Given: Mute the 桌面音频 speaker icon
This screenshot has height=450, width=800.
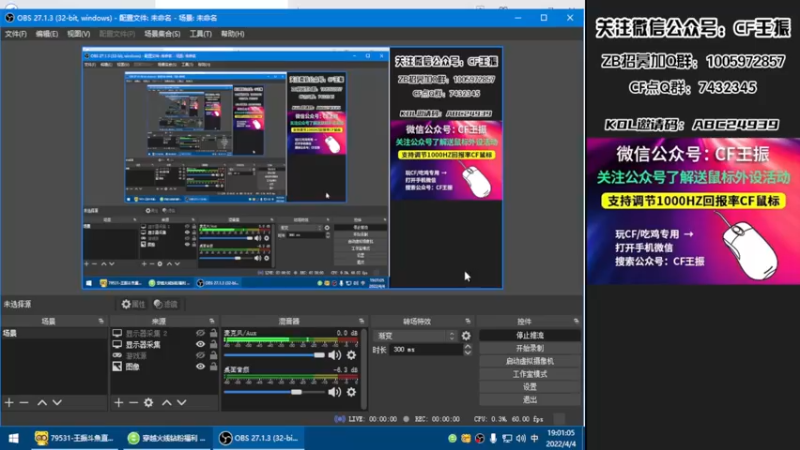Looking at the screenshot, I should pos(335,392).
